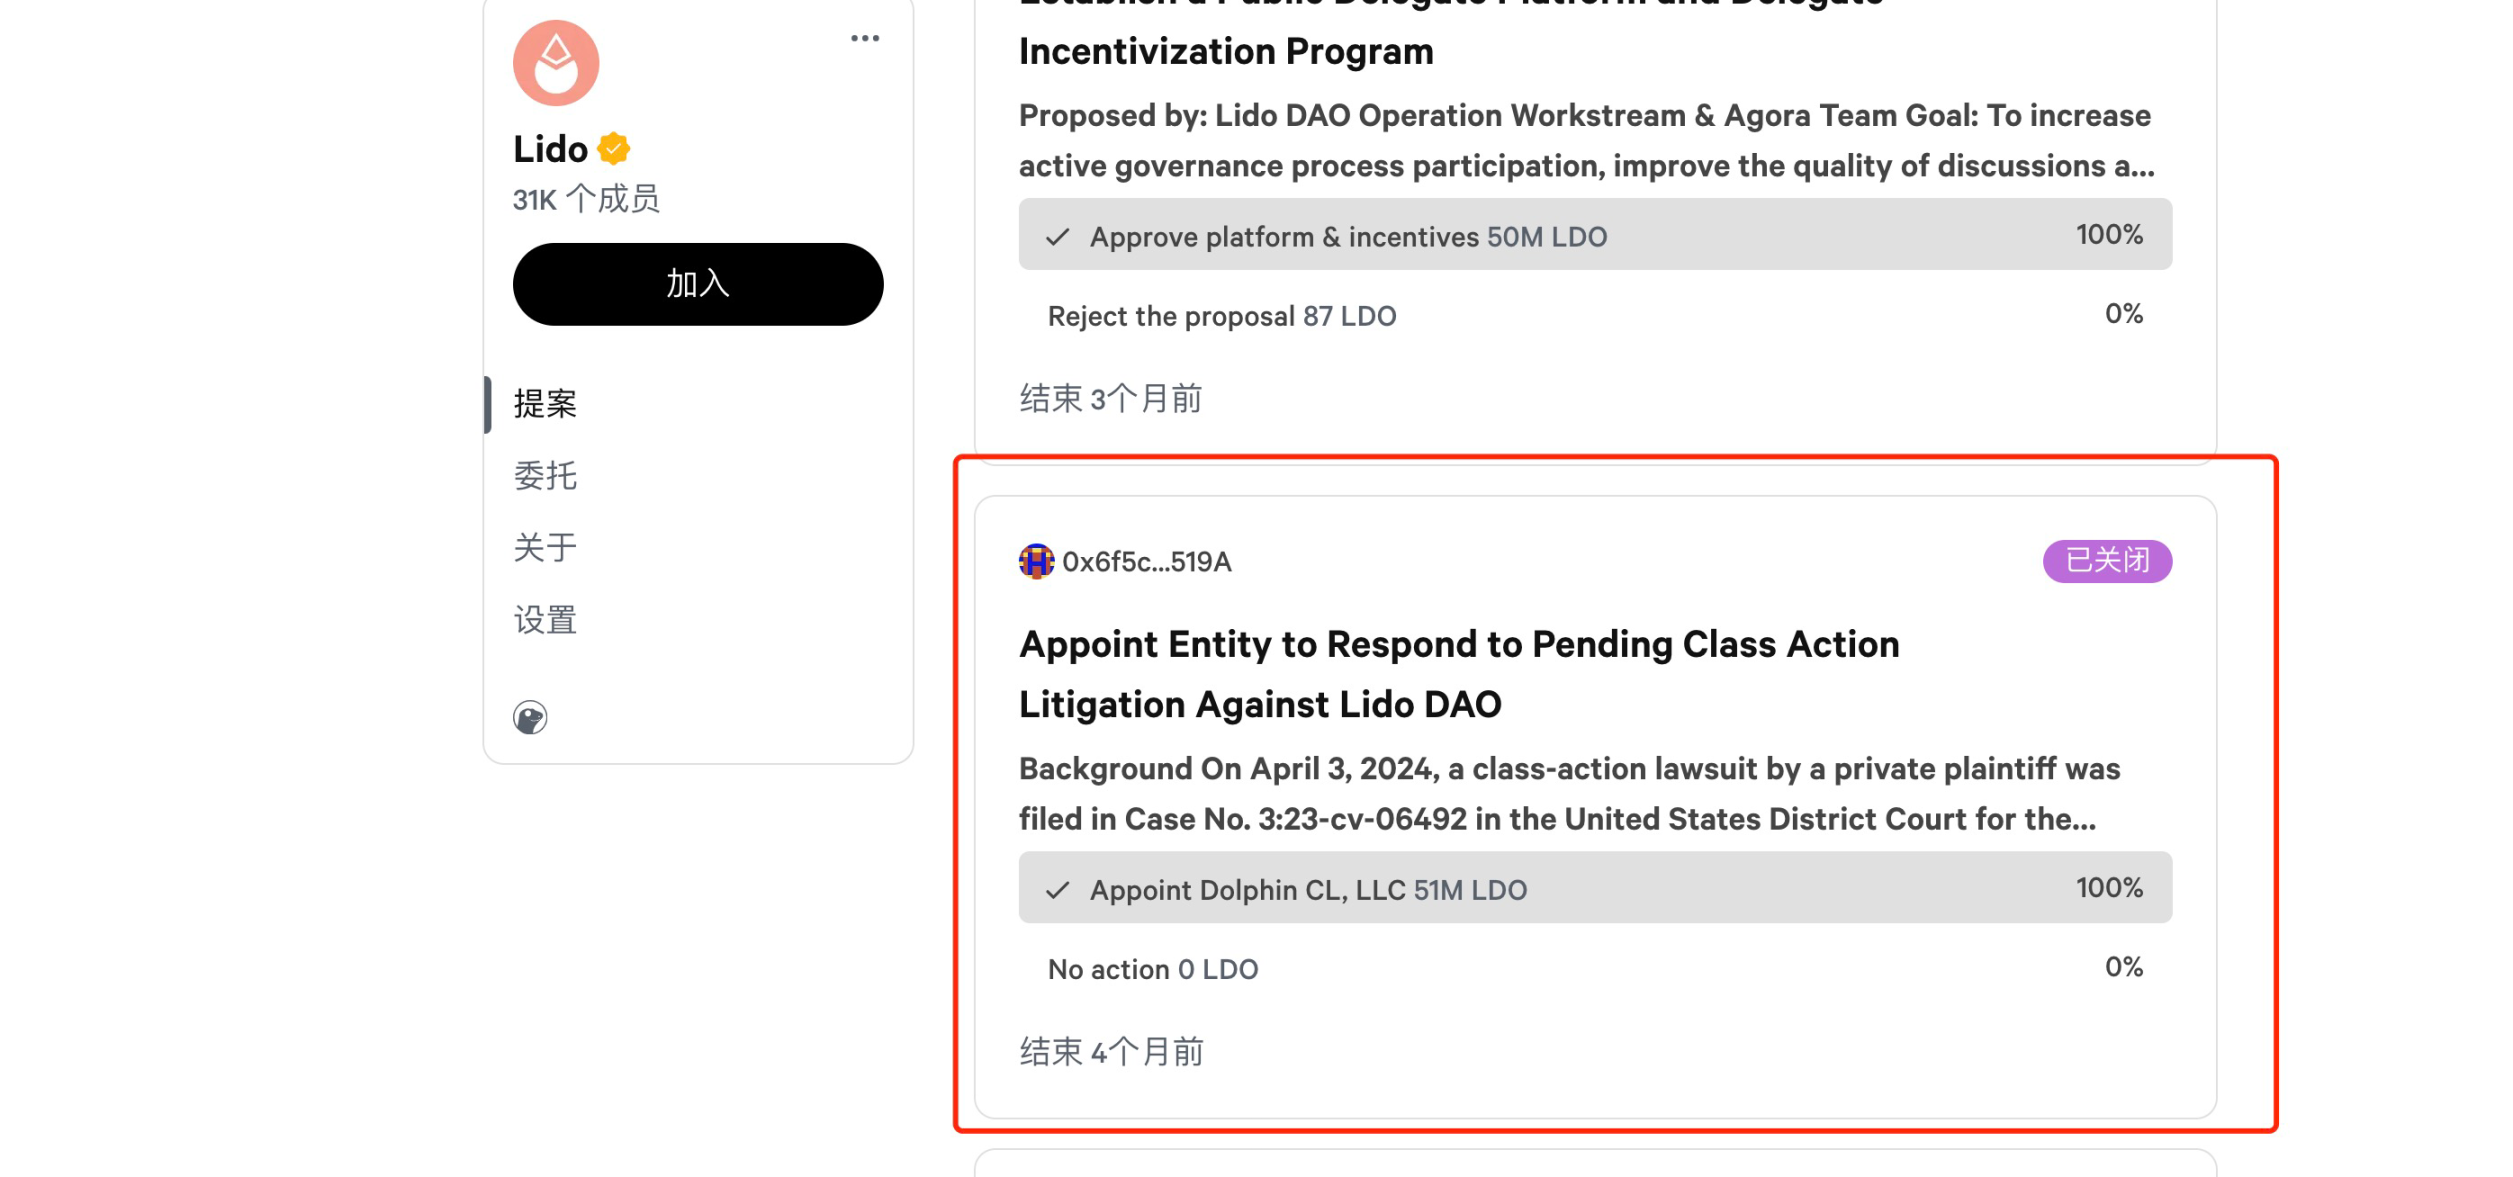Switch to the 委托 delegates tab

[546, 476]
